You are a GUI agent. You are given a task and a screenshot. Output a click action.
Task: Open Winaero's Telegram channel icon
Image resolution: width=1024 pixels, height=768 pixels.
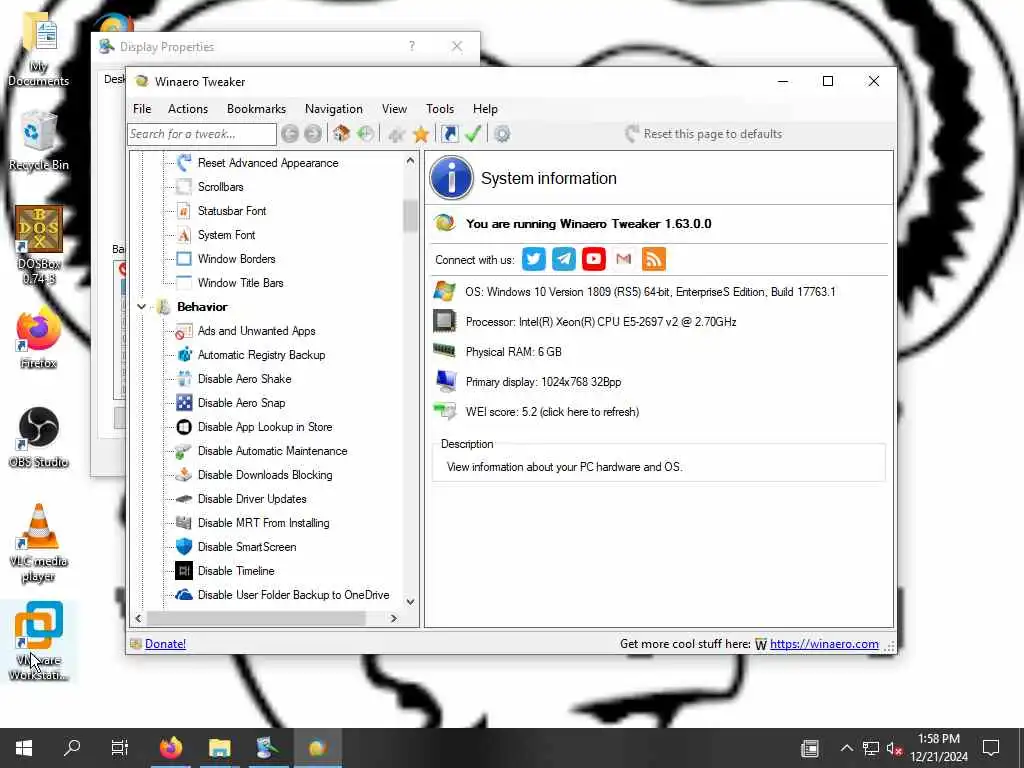[564, 259]
